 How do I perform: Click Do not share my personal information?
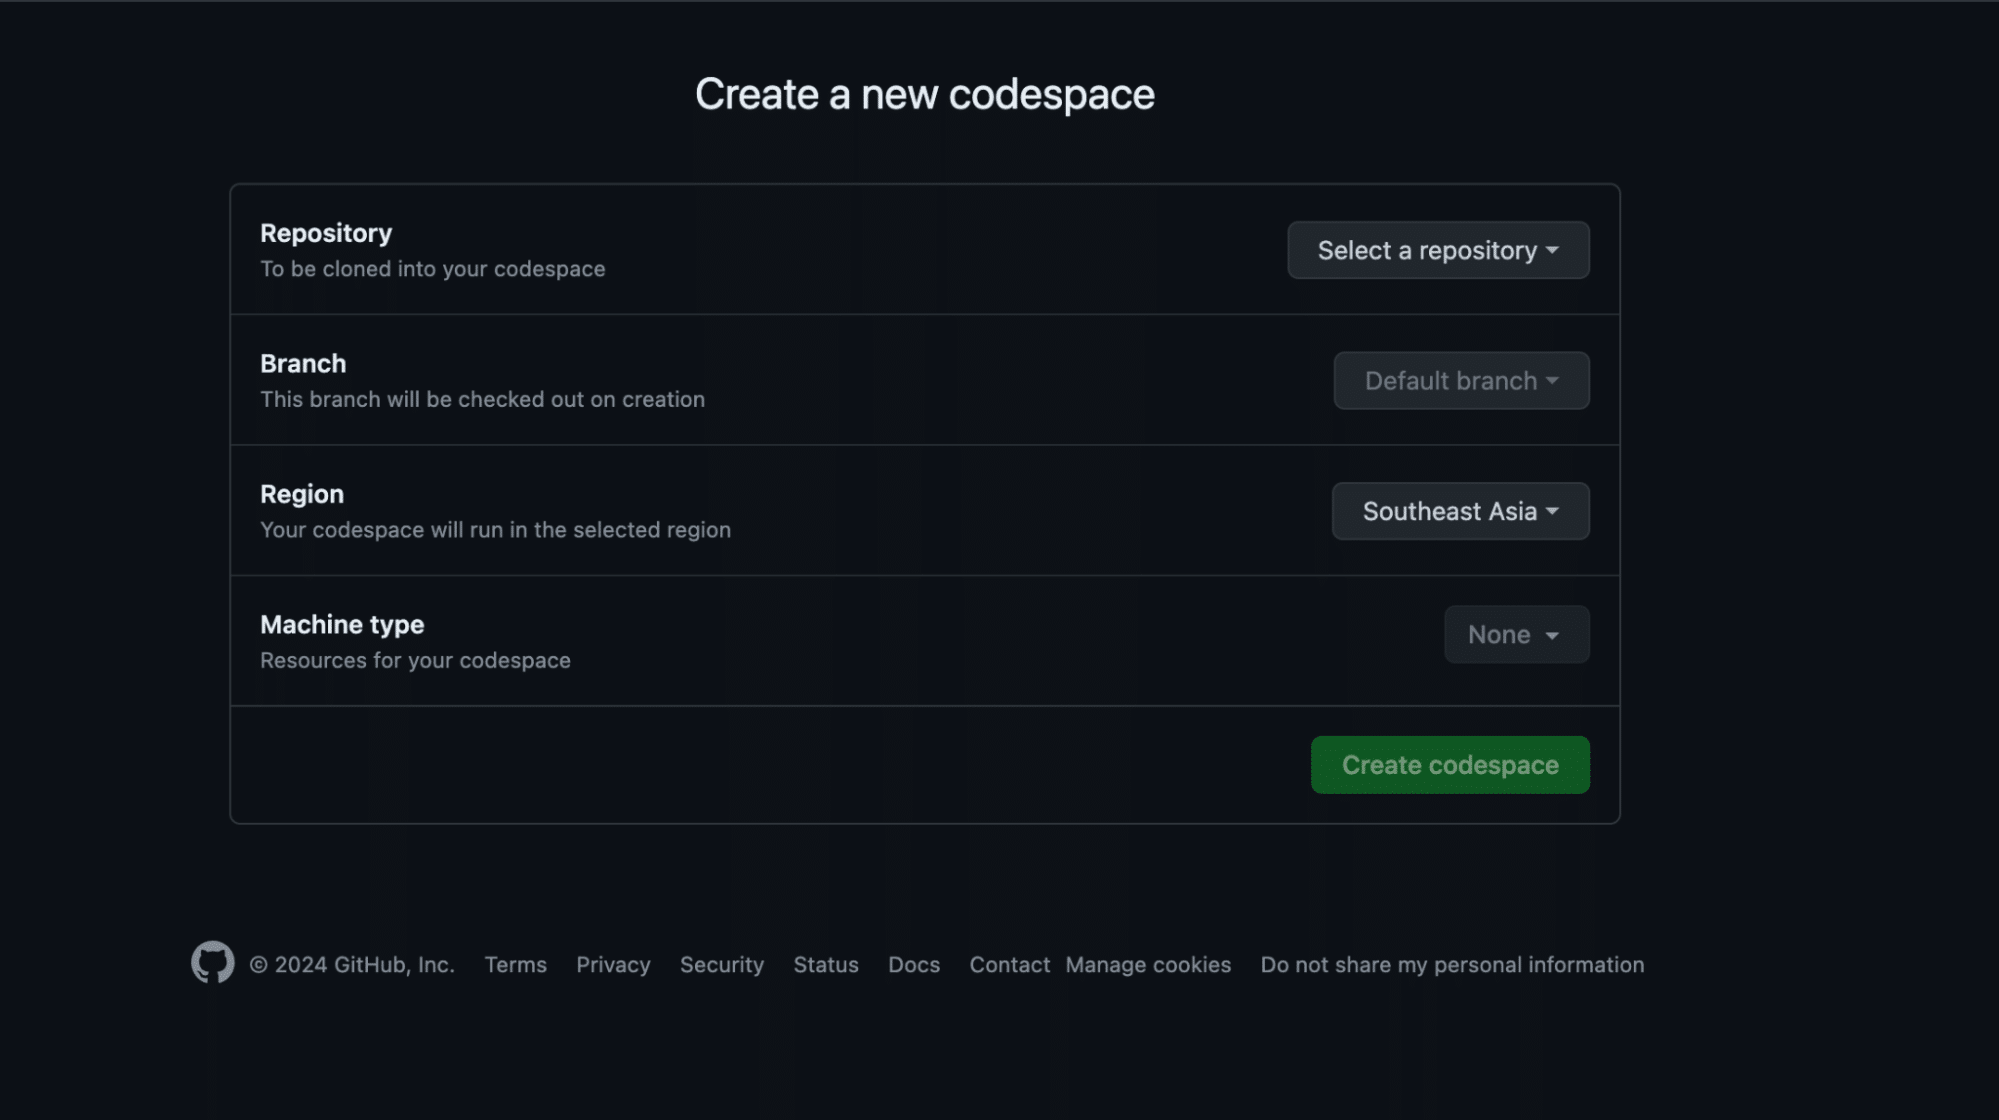1451,964
